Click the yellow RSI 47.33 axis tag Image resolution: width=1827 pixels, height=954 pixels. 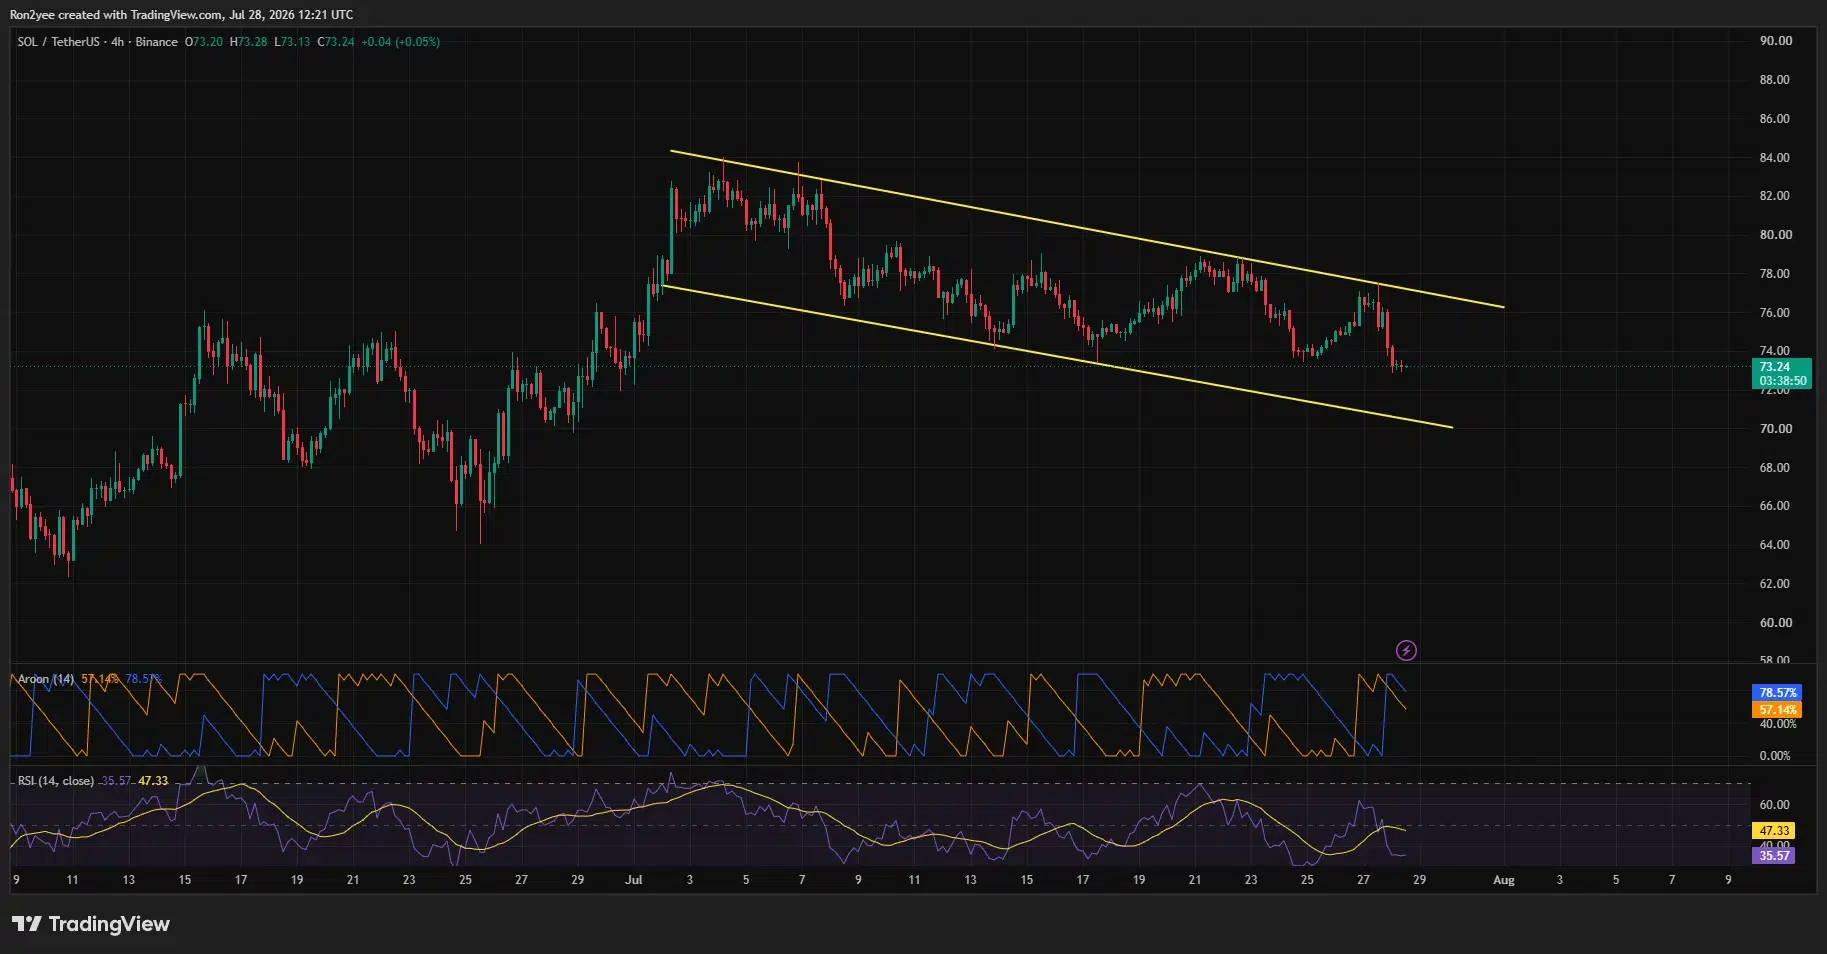tap(1775, 831)
